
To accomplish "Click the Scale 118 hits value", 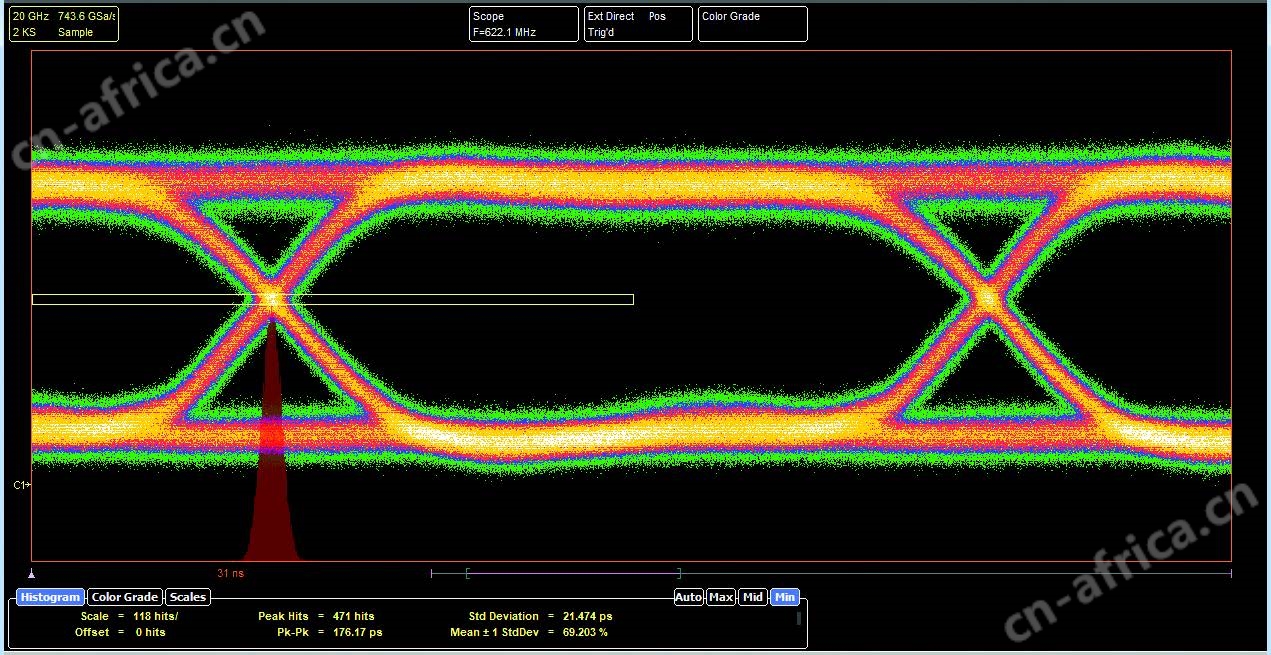I will [x=155, y=616].
